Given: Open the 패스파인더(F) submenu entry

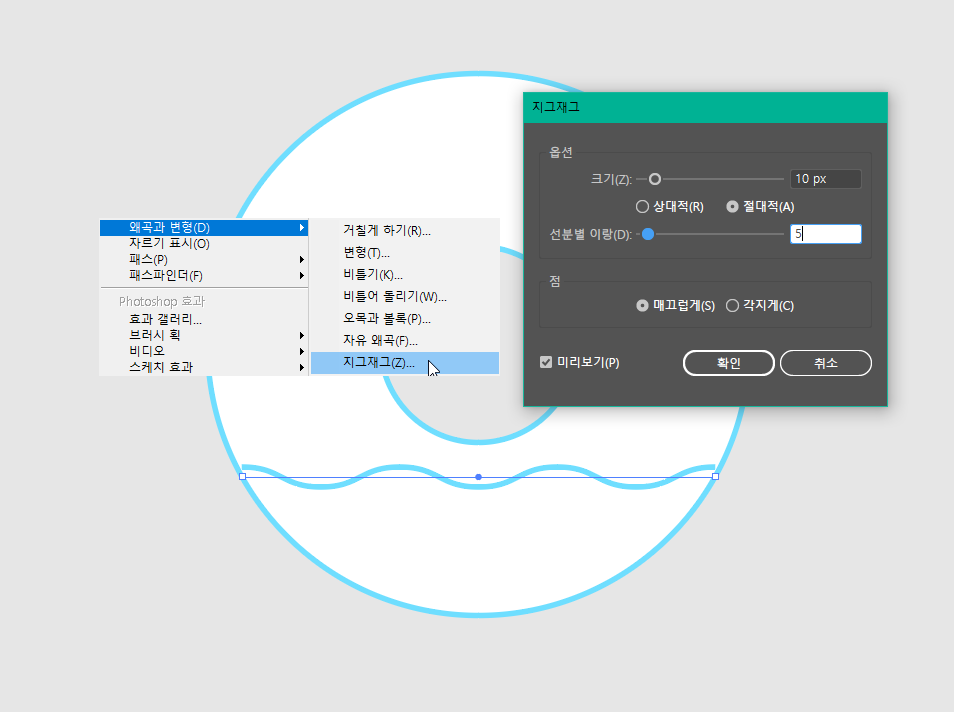Looking at the screenshot, I should click(x=203, y=276).
